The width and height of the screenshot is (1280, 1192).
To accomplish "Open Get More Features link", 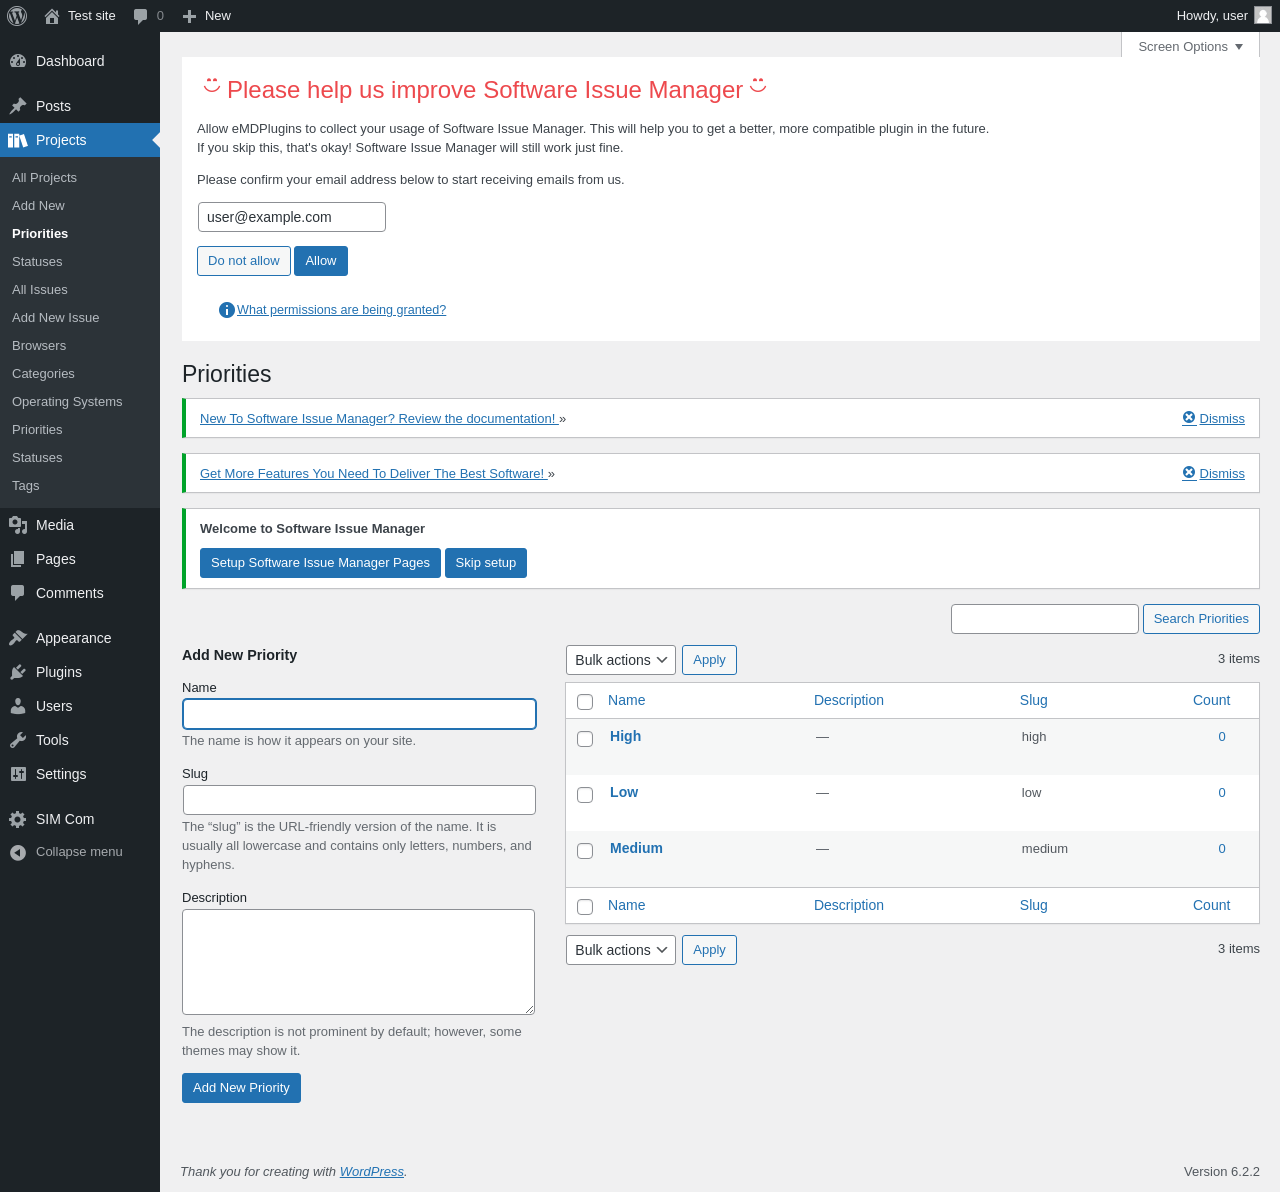I will click(x=373, y=474).
